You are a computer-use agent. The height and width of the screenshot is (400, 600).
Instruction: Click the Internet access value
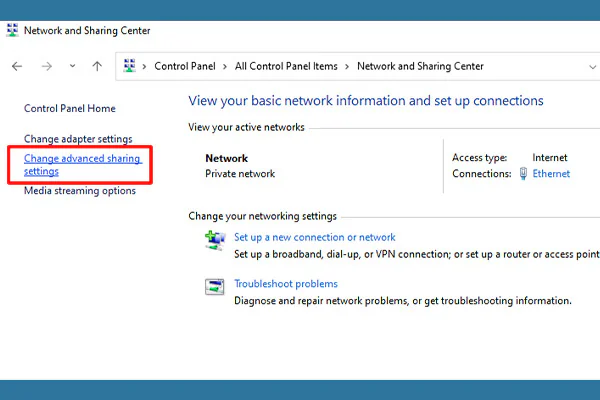[x=550, y=157]
